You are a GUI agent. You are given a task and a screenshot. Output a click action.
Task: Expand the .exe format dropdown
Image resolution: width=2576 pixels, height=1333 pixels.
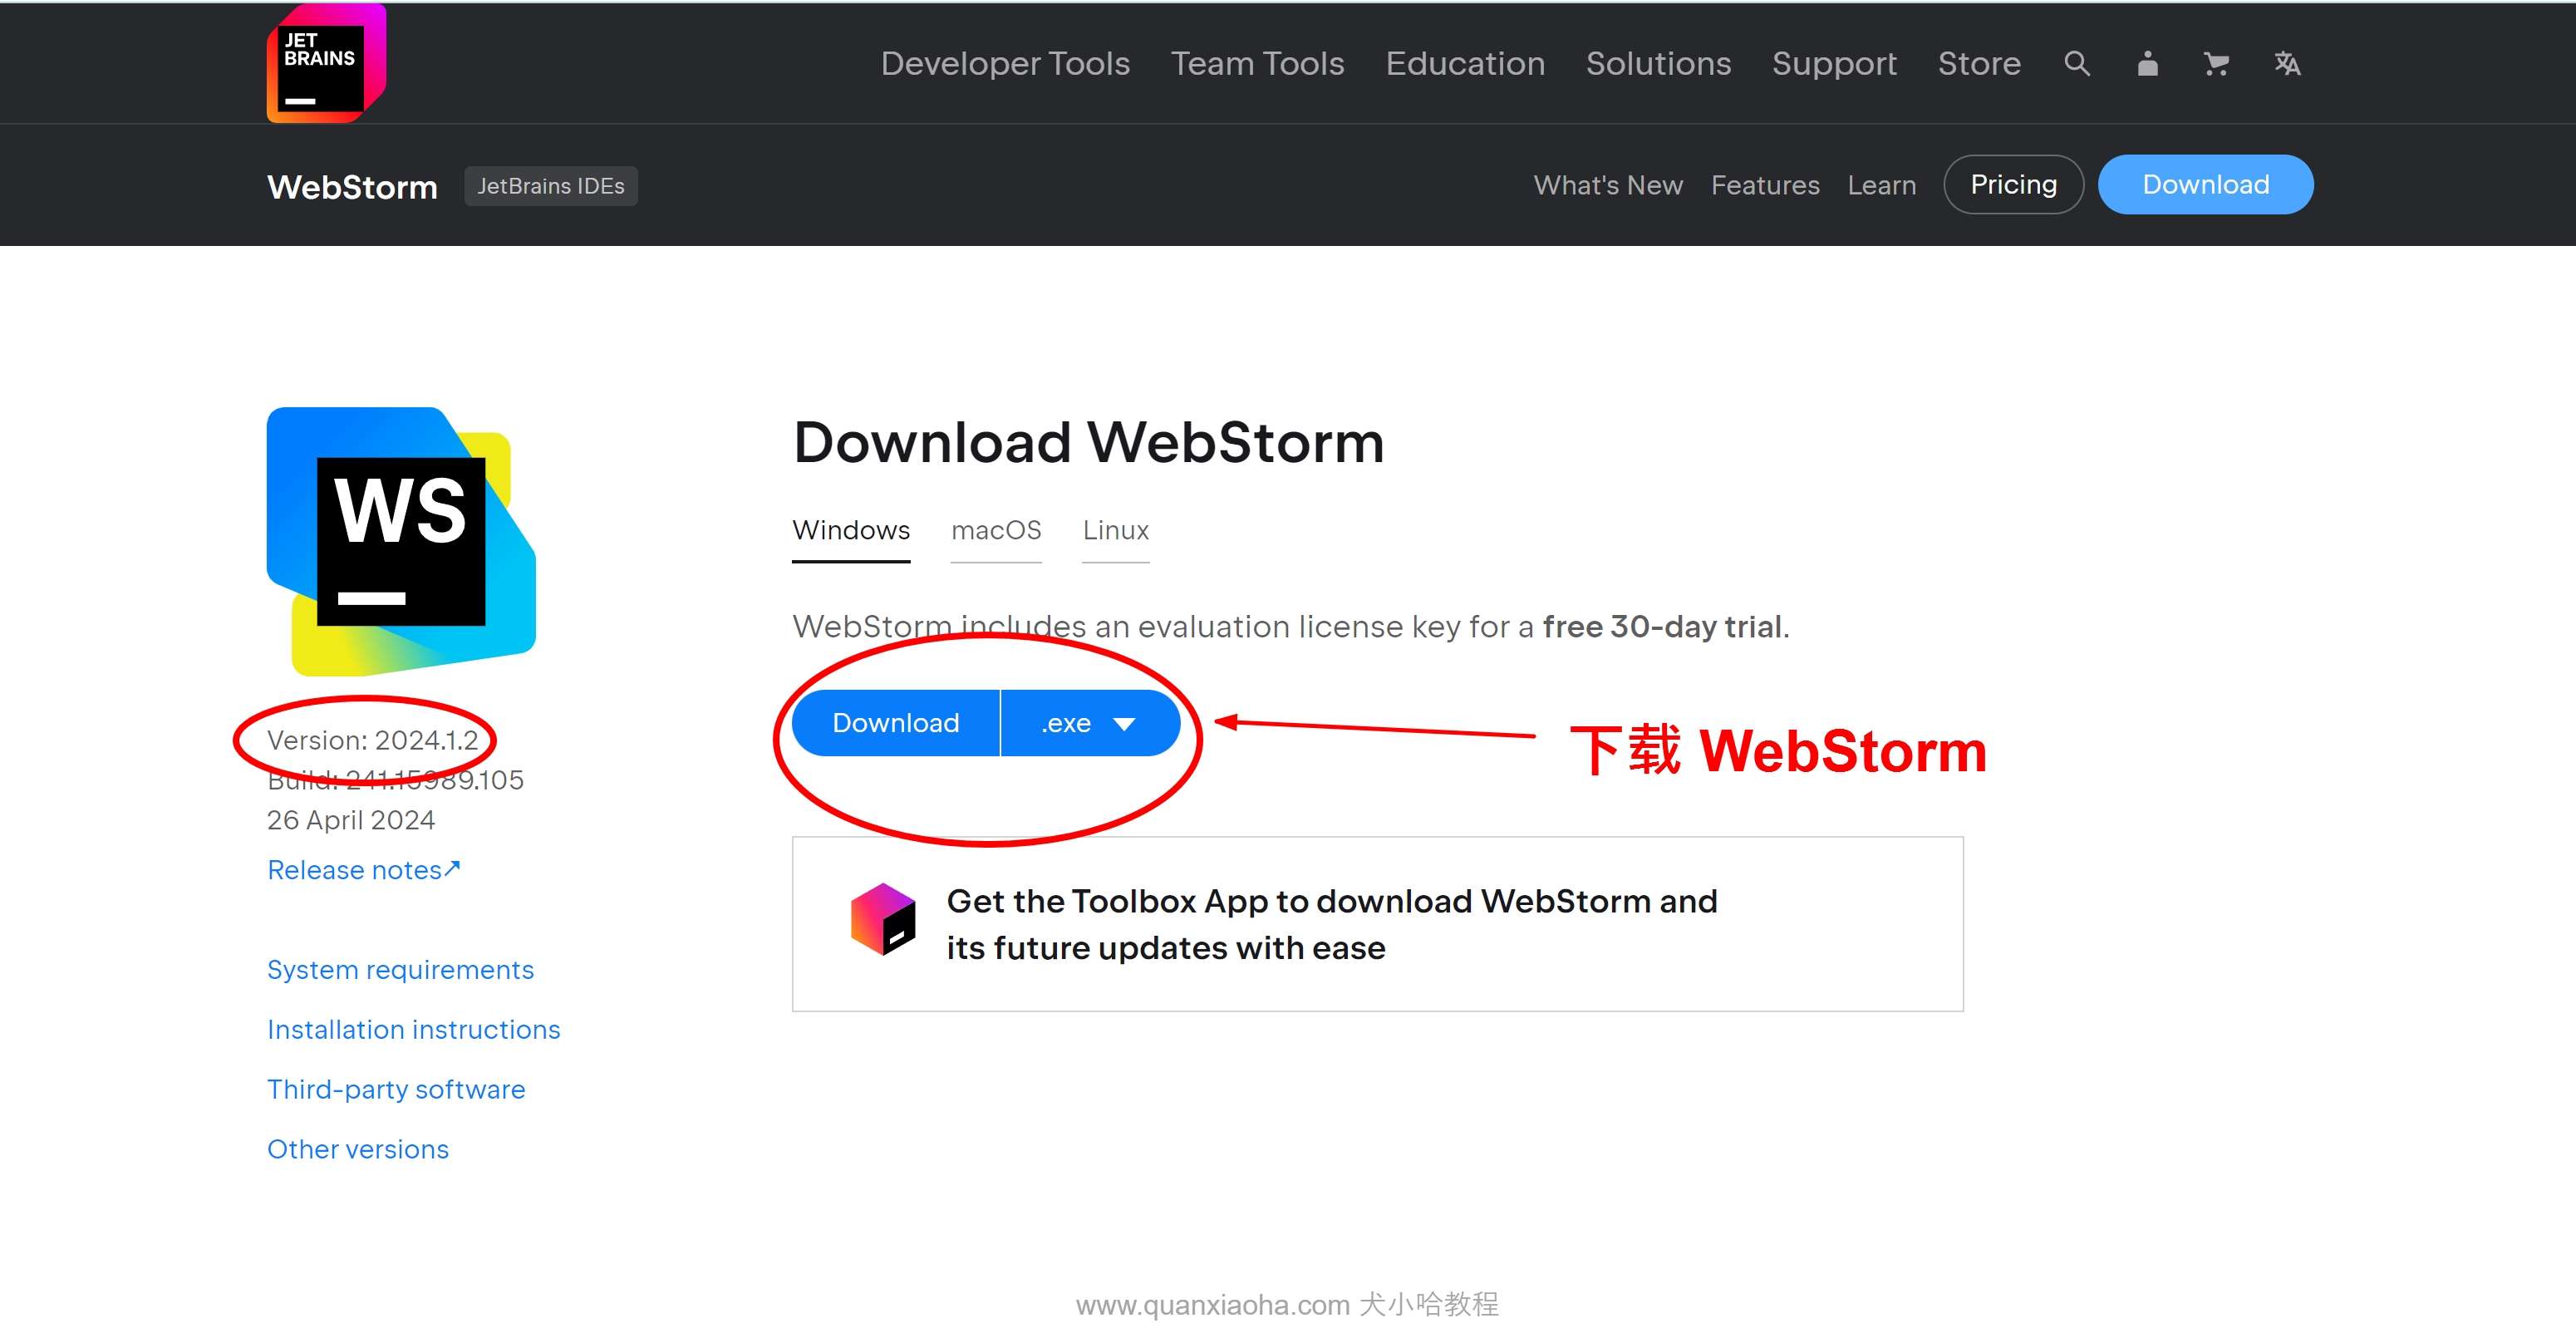pyautogui.click(x=1135, y=723)
